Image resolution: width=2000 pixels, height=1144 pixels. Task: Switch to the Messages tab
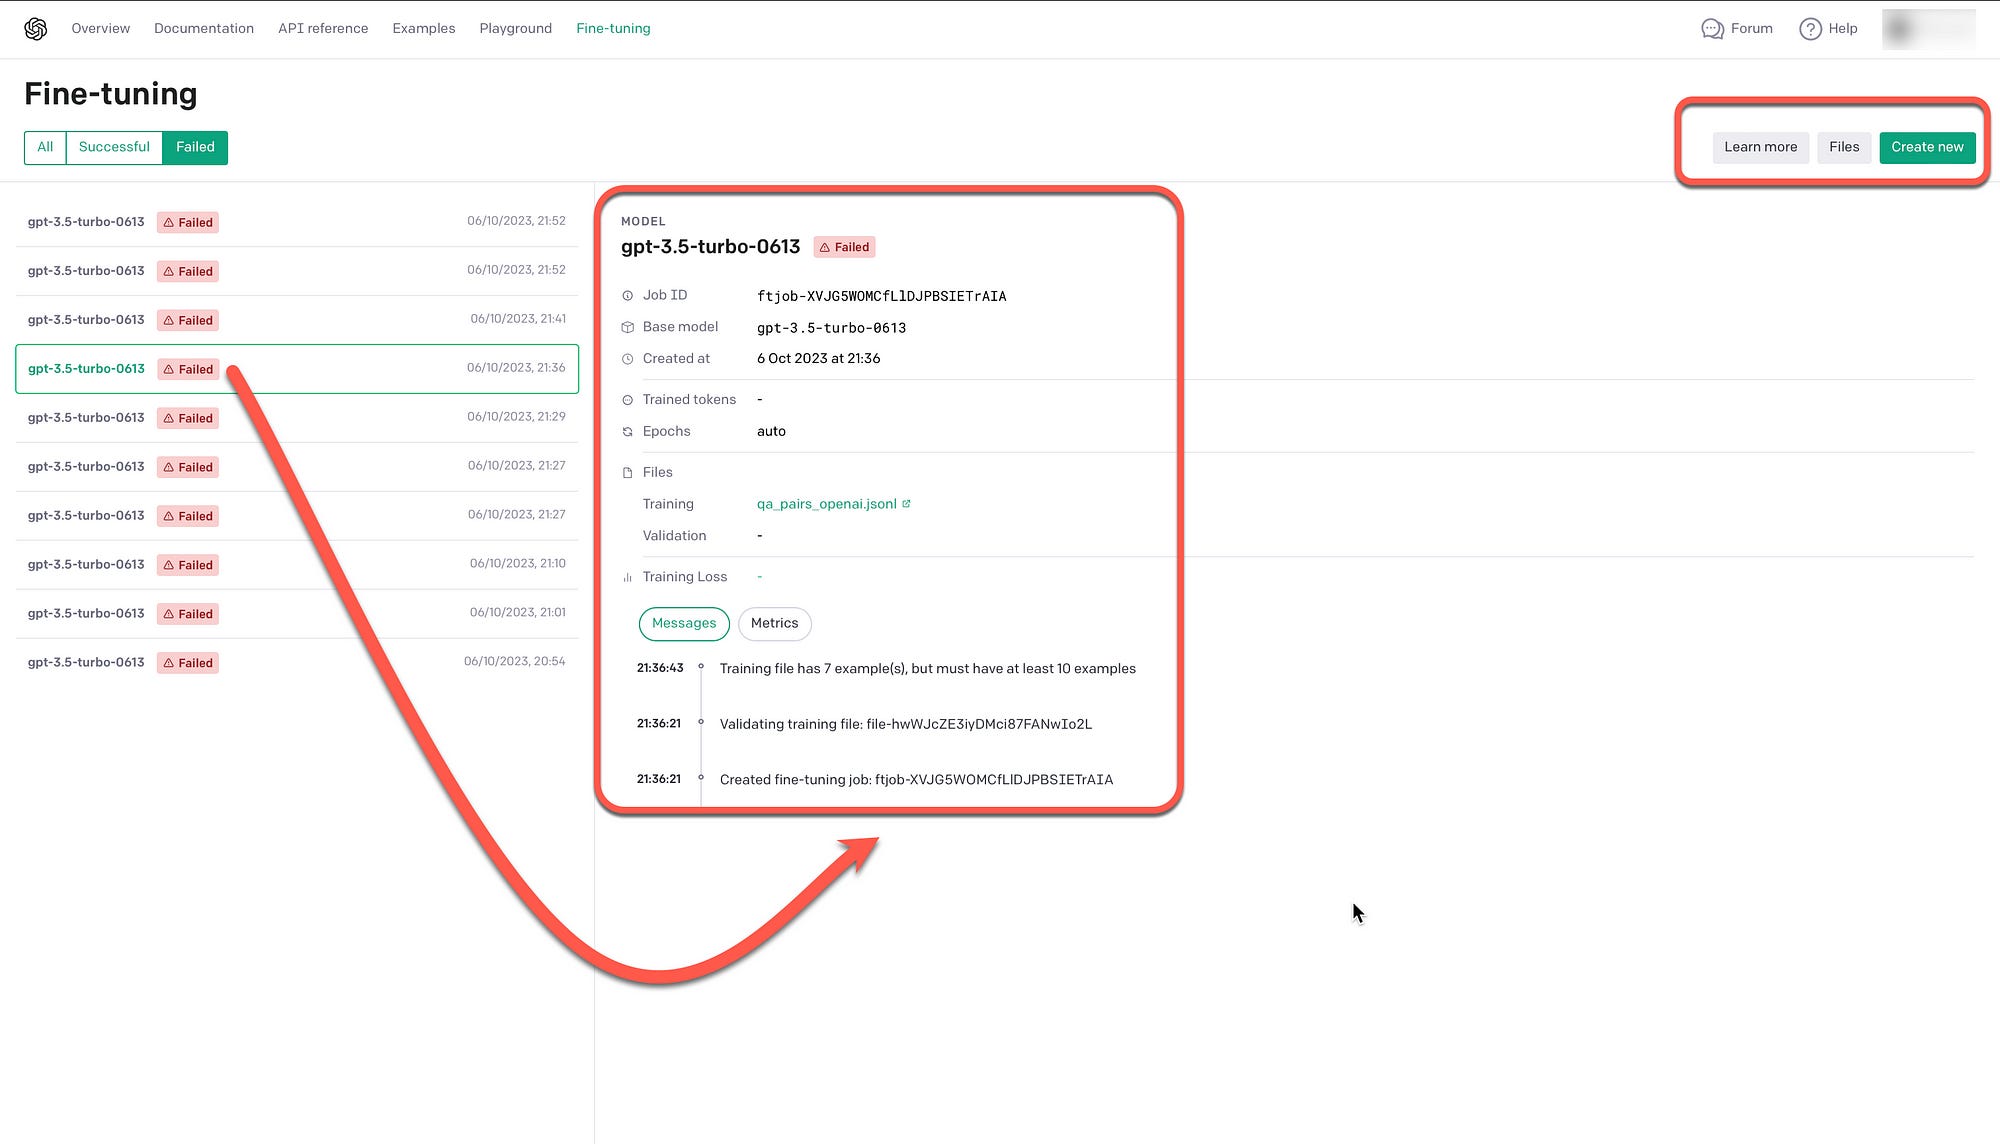(684, 623)
